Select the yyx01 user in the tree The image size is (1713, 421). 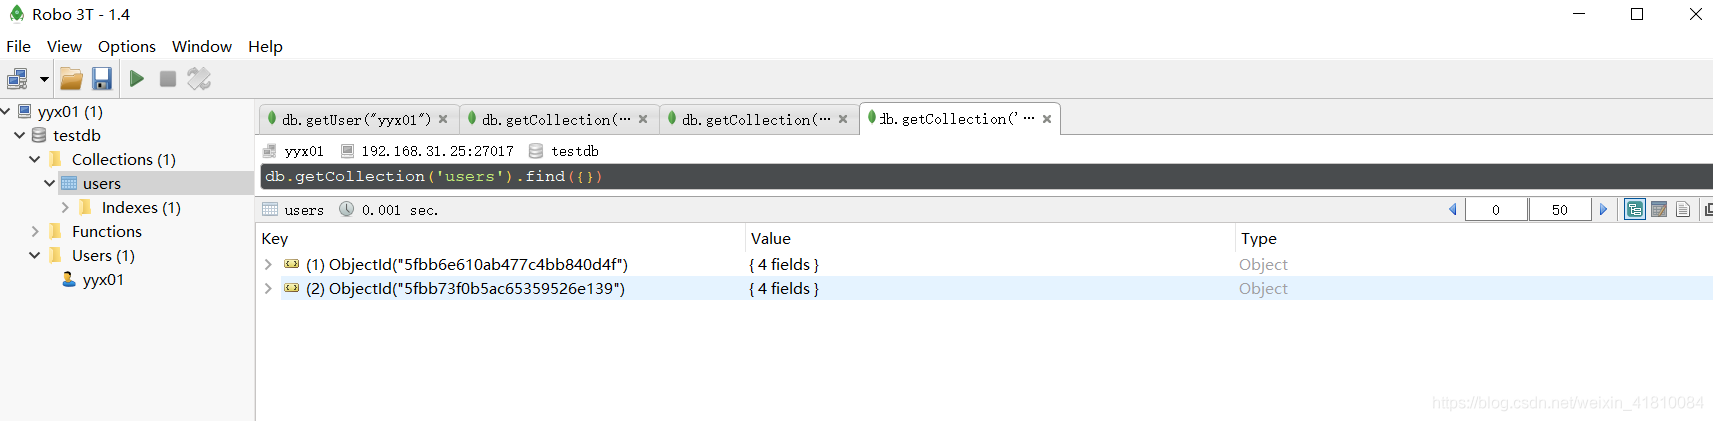pos(102,280)
